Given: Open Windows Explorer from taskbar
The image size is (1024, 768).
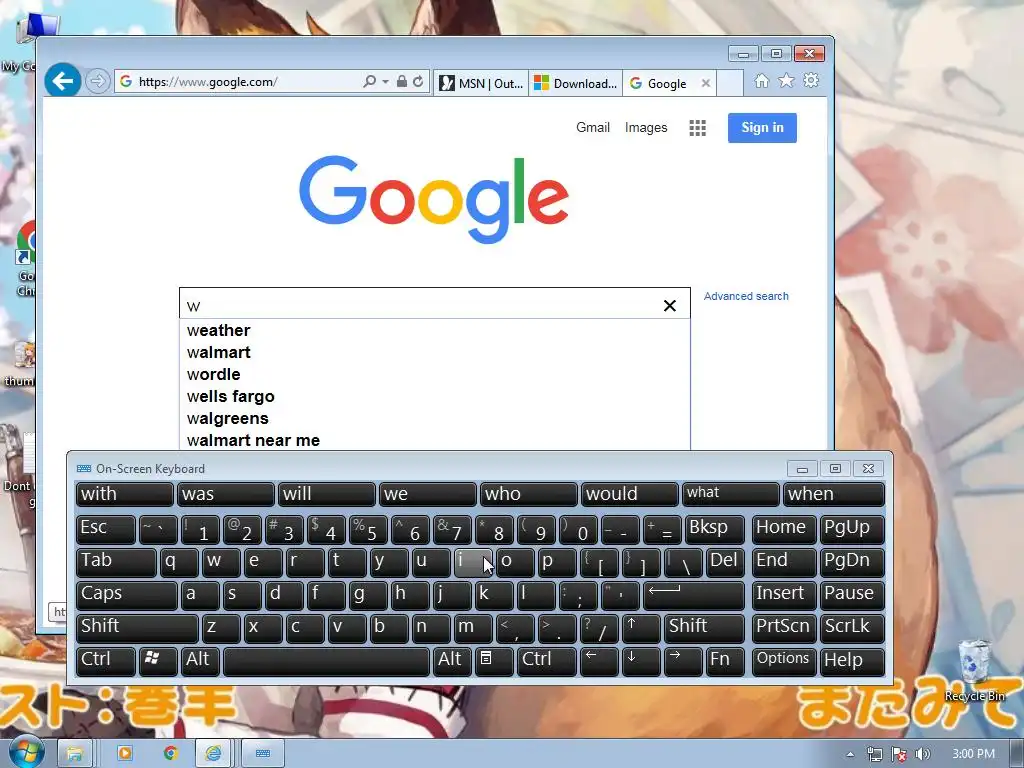Looking at the screenshot, I should click(x=74, y=754).
